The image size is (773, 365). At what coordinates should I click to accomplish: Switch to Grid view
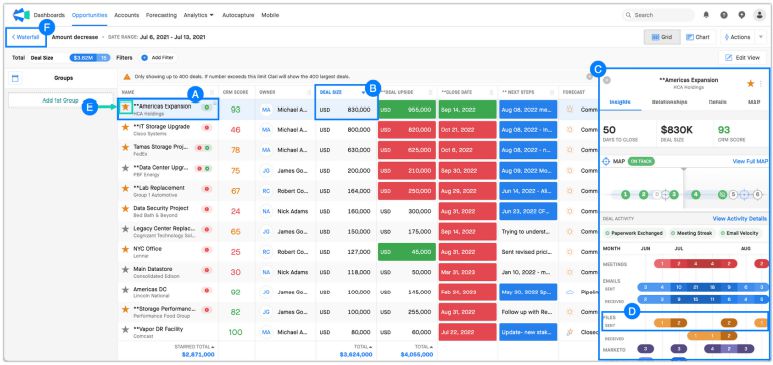click(662, 37)
